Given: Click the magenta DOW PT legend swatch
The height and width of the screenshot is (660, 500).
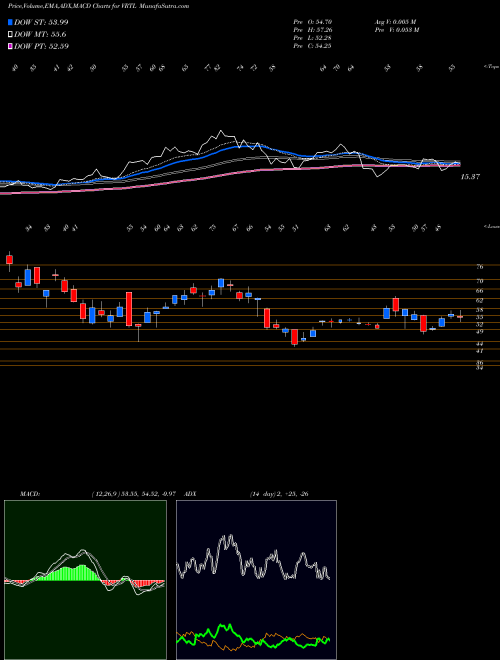Looking at the screenshot, I should point(10,46).
